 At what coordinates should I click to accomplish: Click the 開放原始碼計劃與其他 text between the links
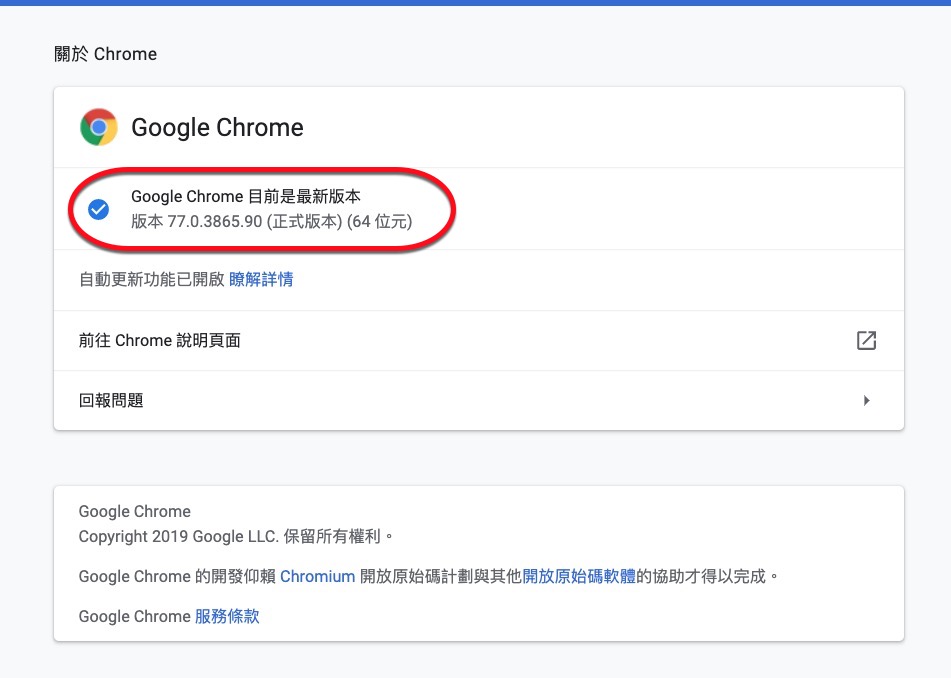point(440,576)
